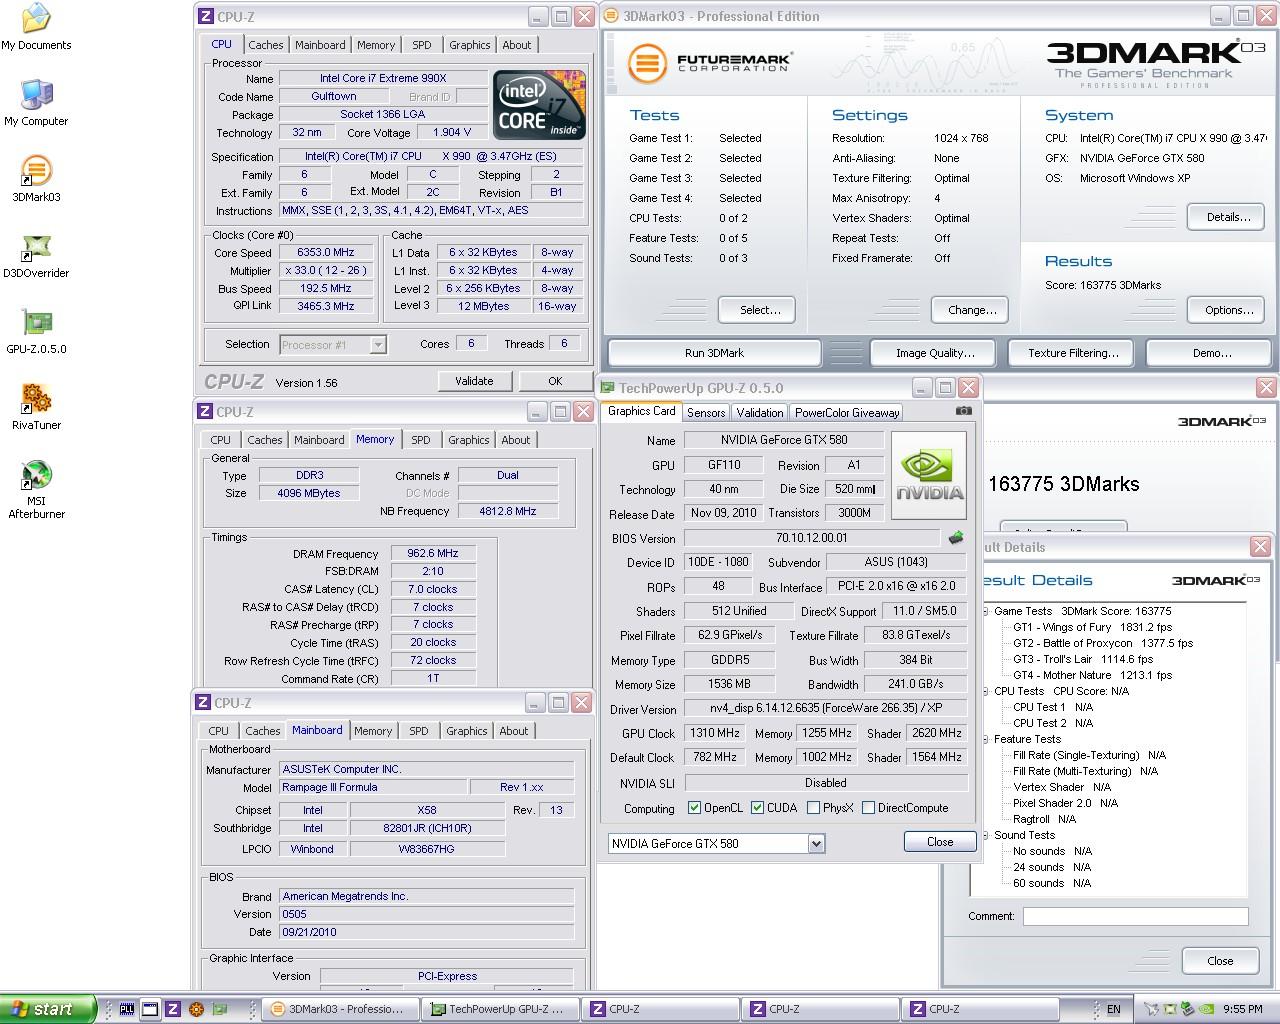This screenshot has height=1024, width=1280.
Task: Click the Change... settings button
Action: tap(972, 310)
